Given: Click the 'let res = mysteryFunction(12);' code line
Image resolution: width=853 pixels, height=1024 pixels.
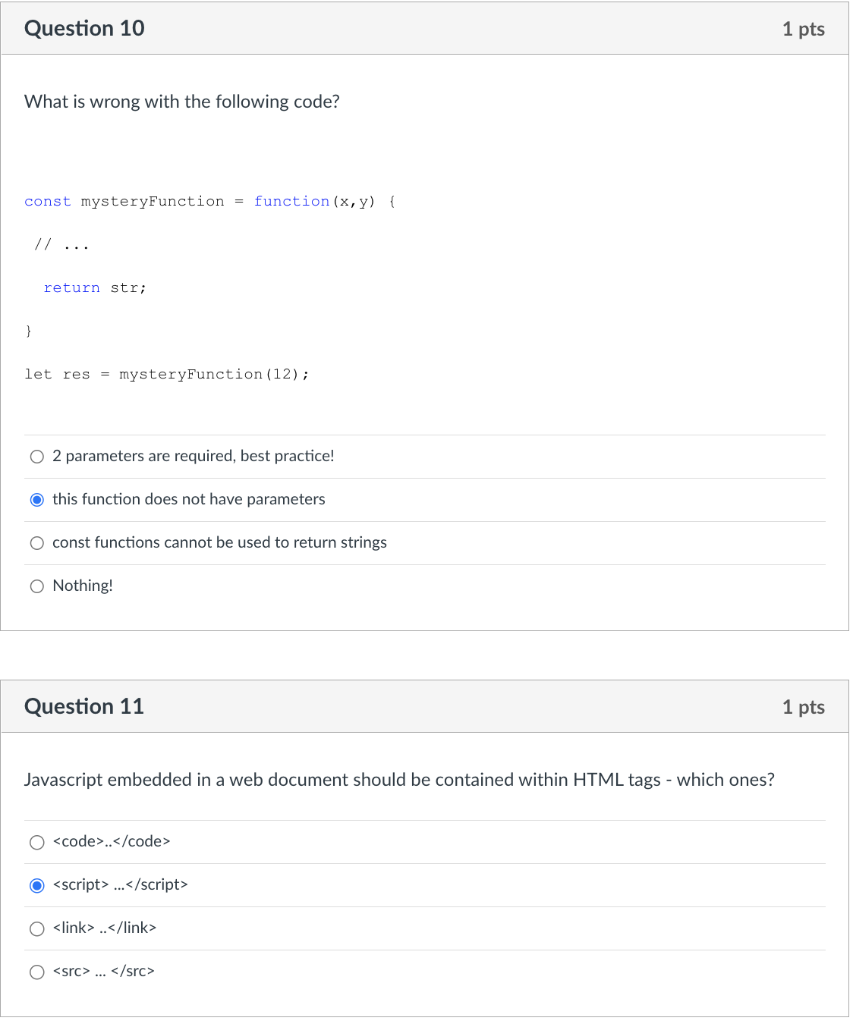Looking at the screenshot, I should point(167,374).
